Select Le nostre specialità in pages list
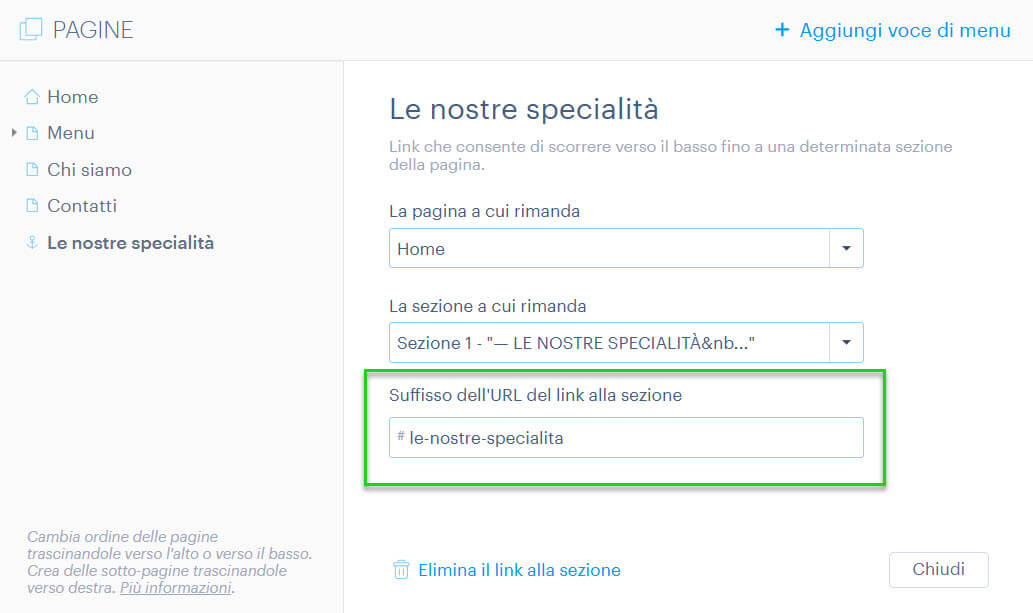 pos(130,243)
